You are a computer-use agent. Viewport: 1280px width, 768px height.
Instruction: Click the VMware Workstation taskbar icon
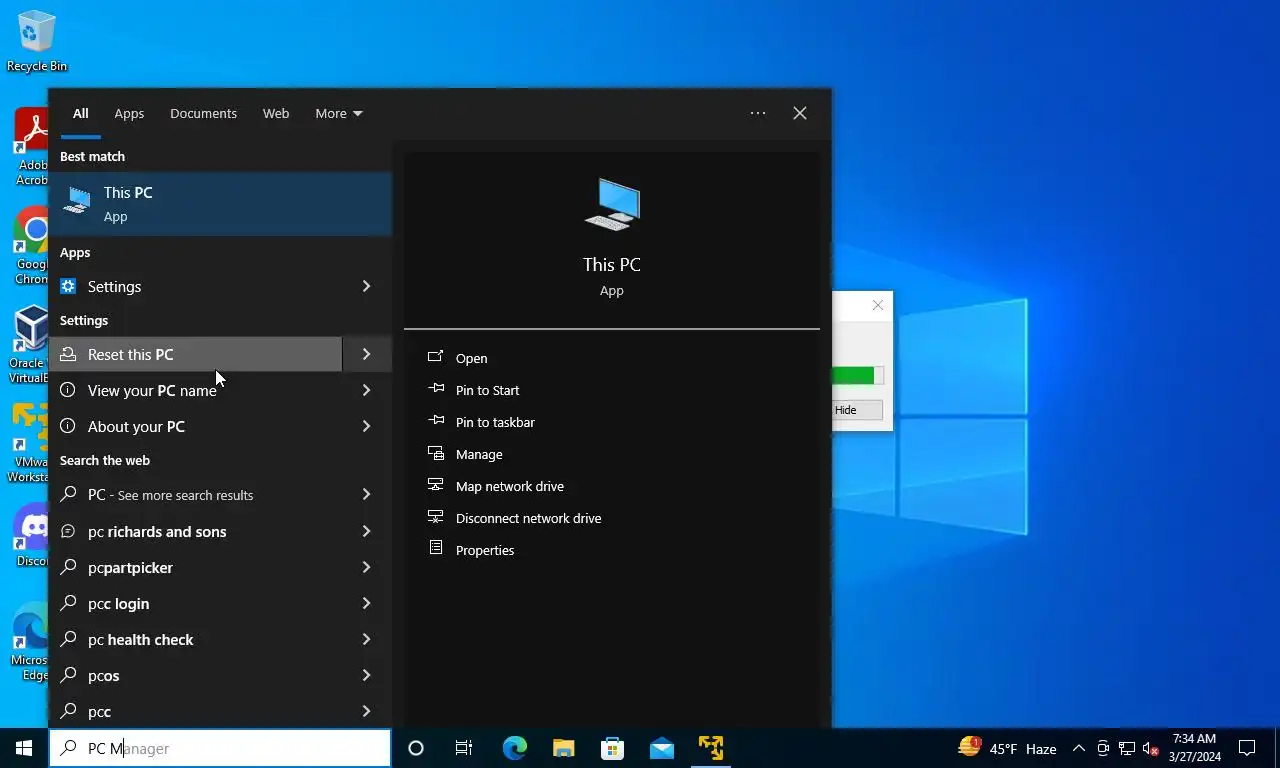click(x=710, y=748)
